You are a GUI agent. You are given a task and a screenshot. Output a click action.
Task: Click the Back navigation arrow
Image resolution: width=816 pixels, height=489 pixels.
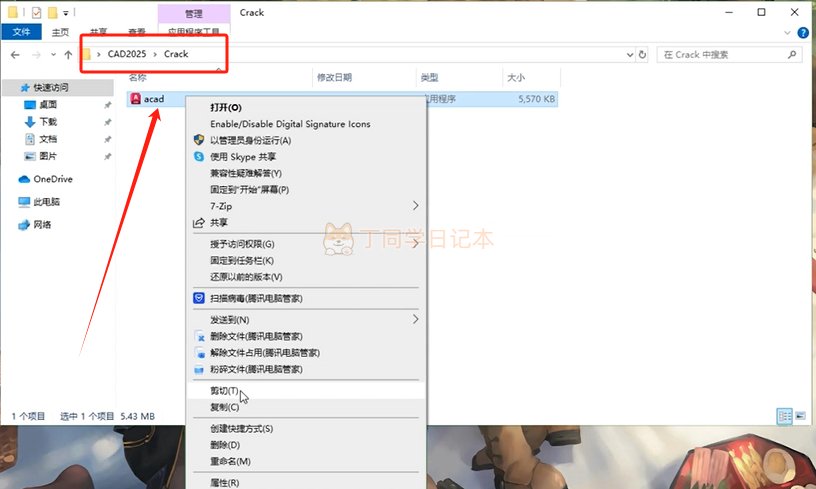pos(15,55)
